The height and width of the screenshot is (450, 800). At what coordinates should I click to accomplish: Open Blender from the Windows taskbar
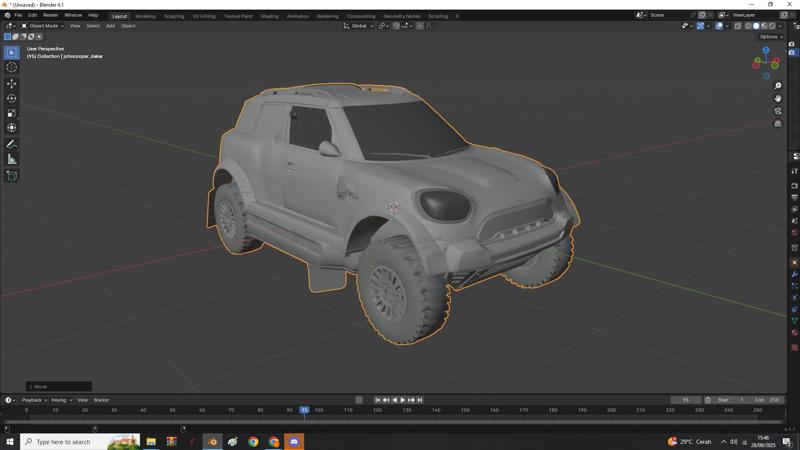pyautogui.click(x=212, y=441)
